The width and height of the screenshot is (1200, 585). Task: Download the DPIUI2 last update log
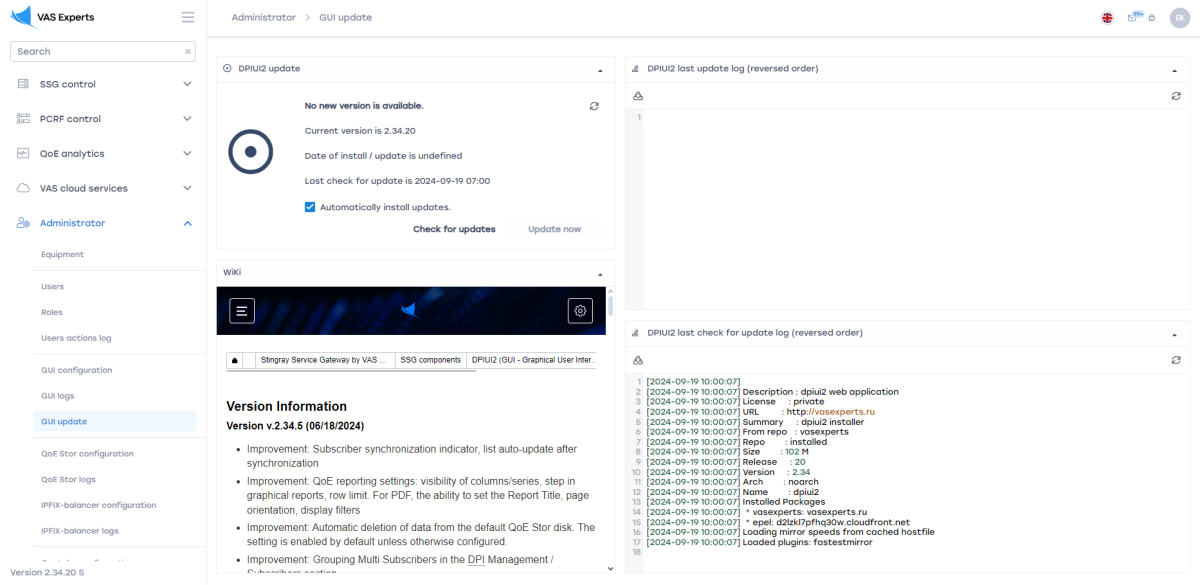pos(638,96)
